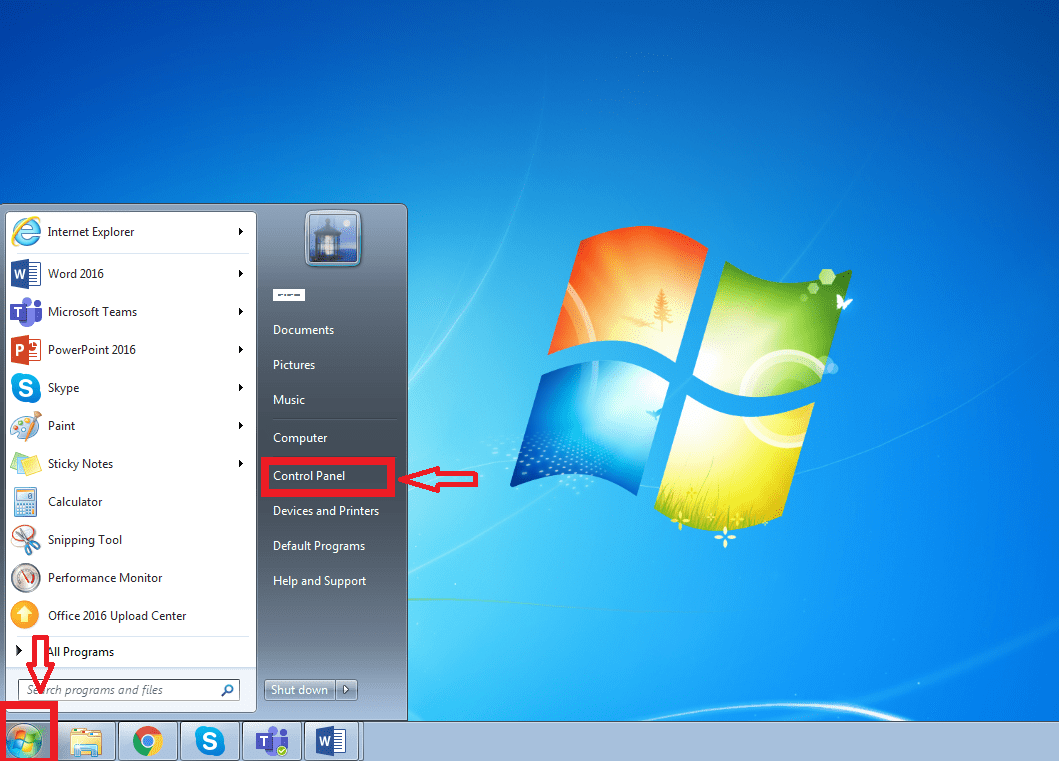Open Calculator icon
The height and width of the screenshot is (761, 1059).
(26, 502)
